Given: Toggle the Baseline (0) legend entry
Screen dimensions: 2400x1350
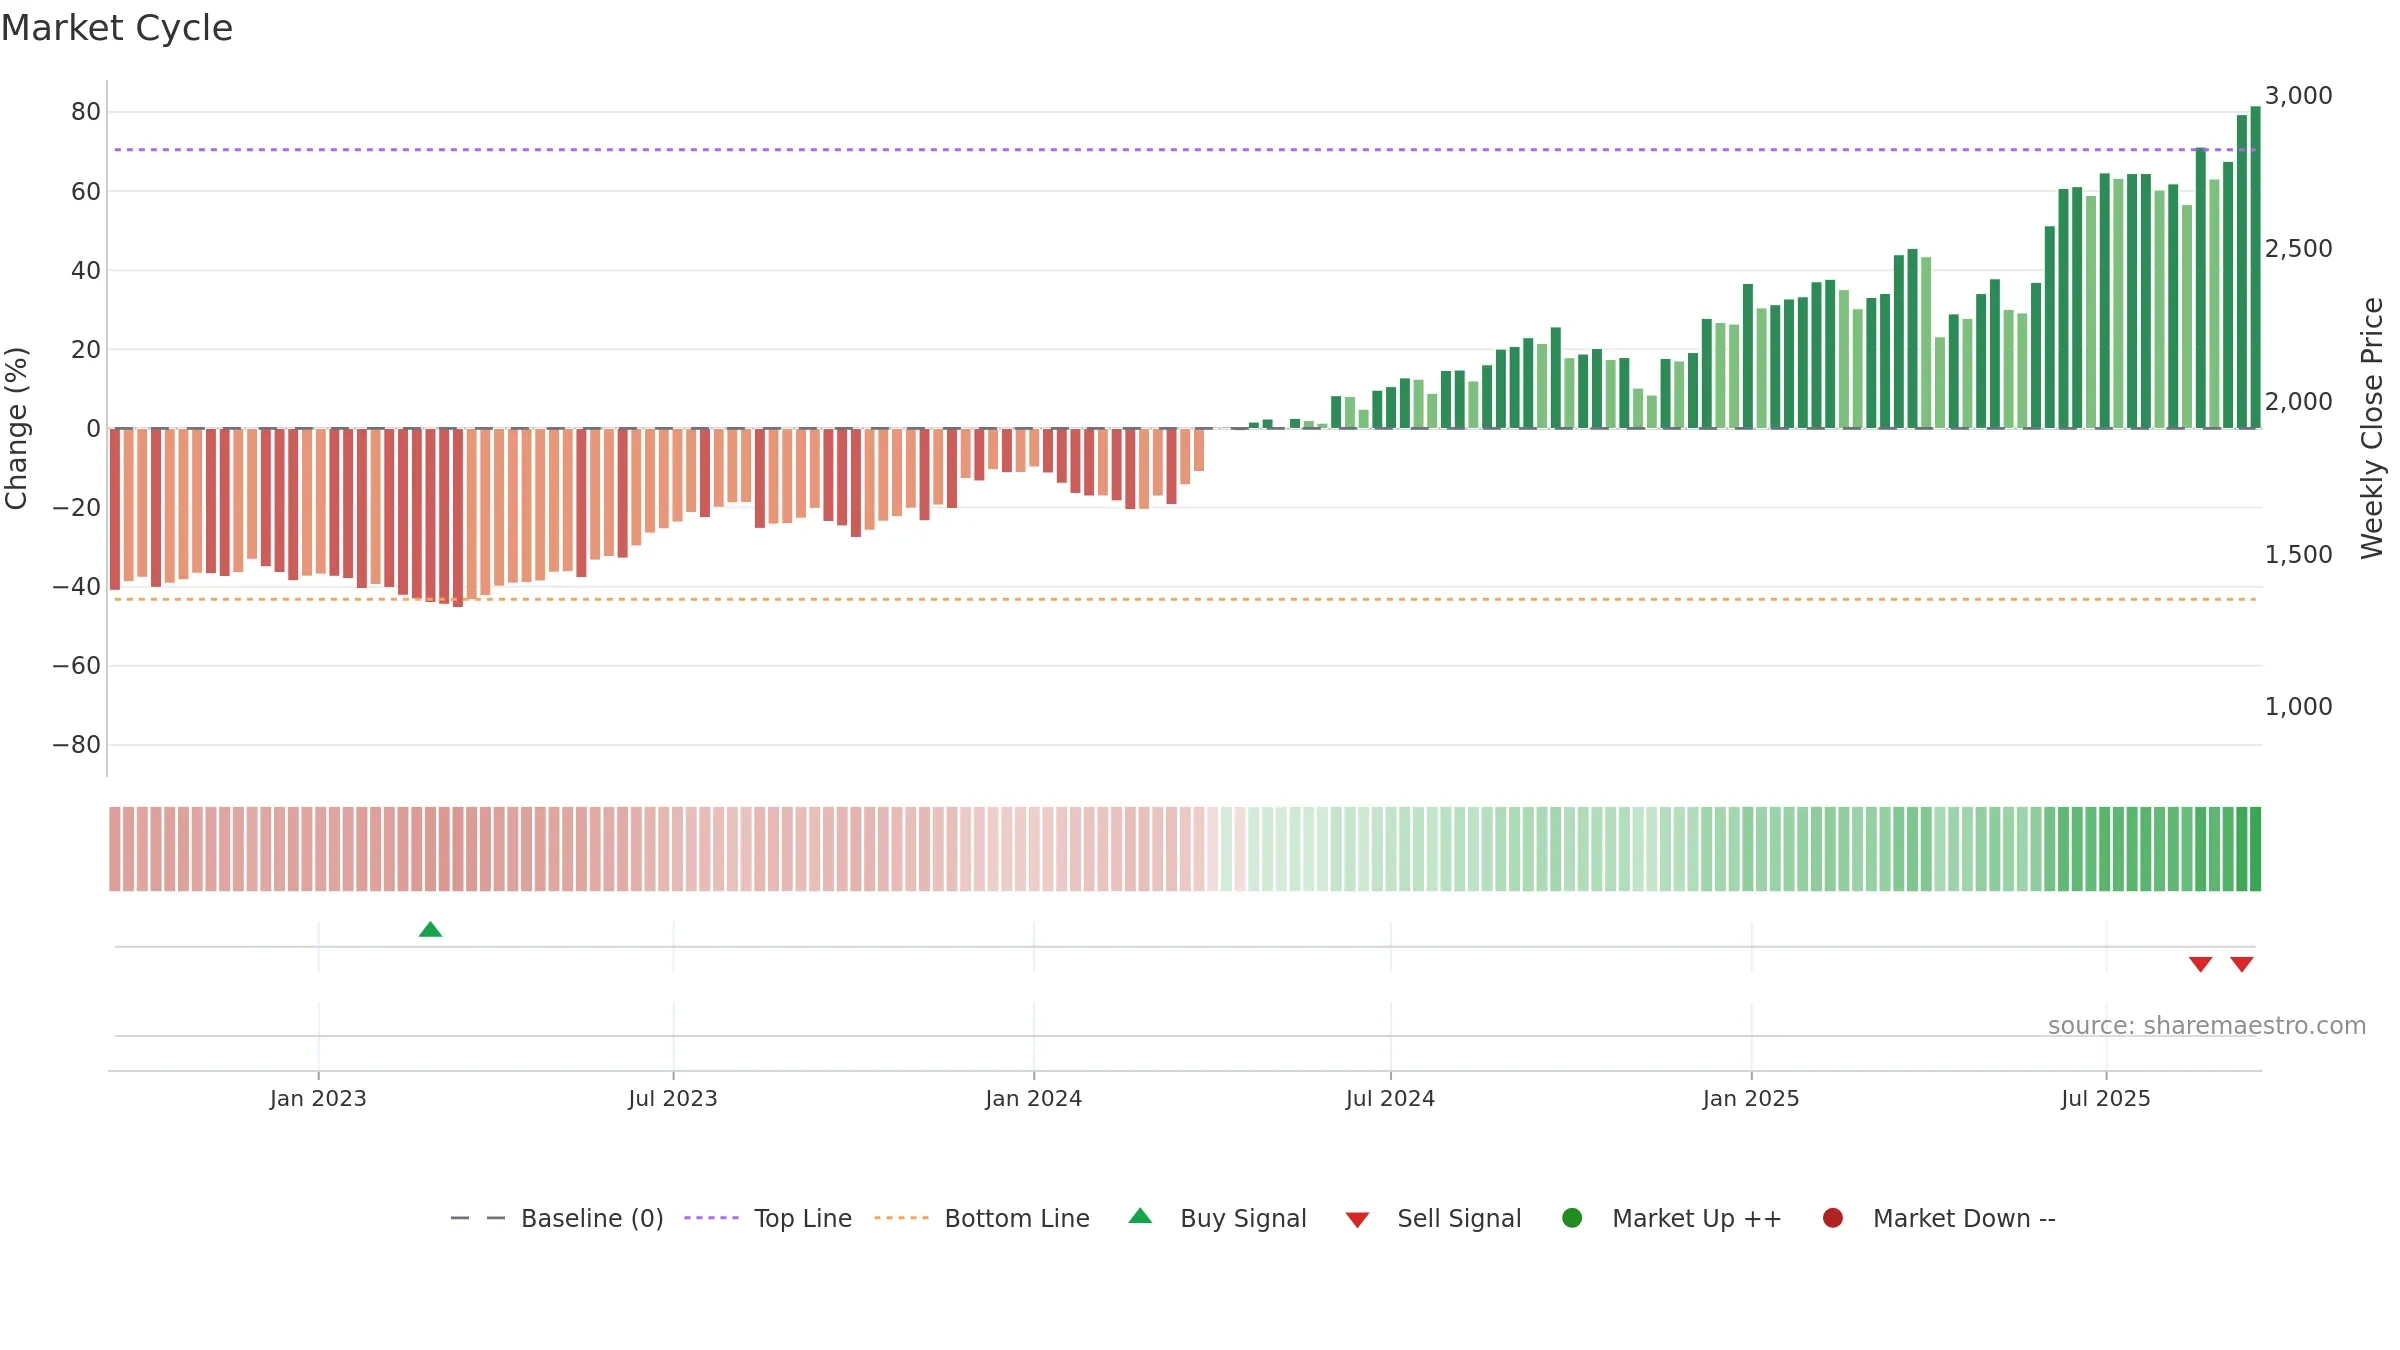Looking at the screenshot, I should click(557, 1218).
